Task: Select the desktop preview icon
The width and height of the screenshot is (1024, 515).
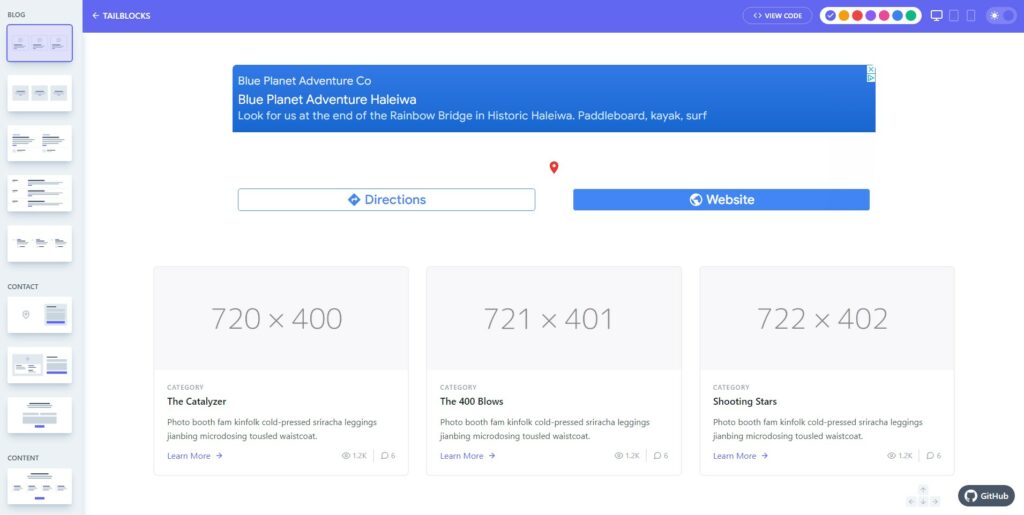Action: tap(936, 16)
